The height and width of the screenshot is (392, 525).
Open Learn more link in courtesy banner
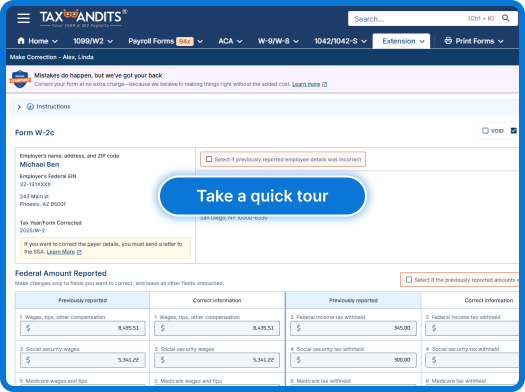[x=306, y=84]
